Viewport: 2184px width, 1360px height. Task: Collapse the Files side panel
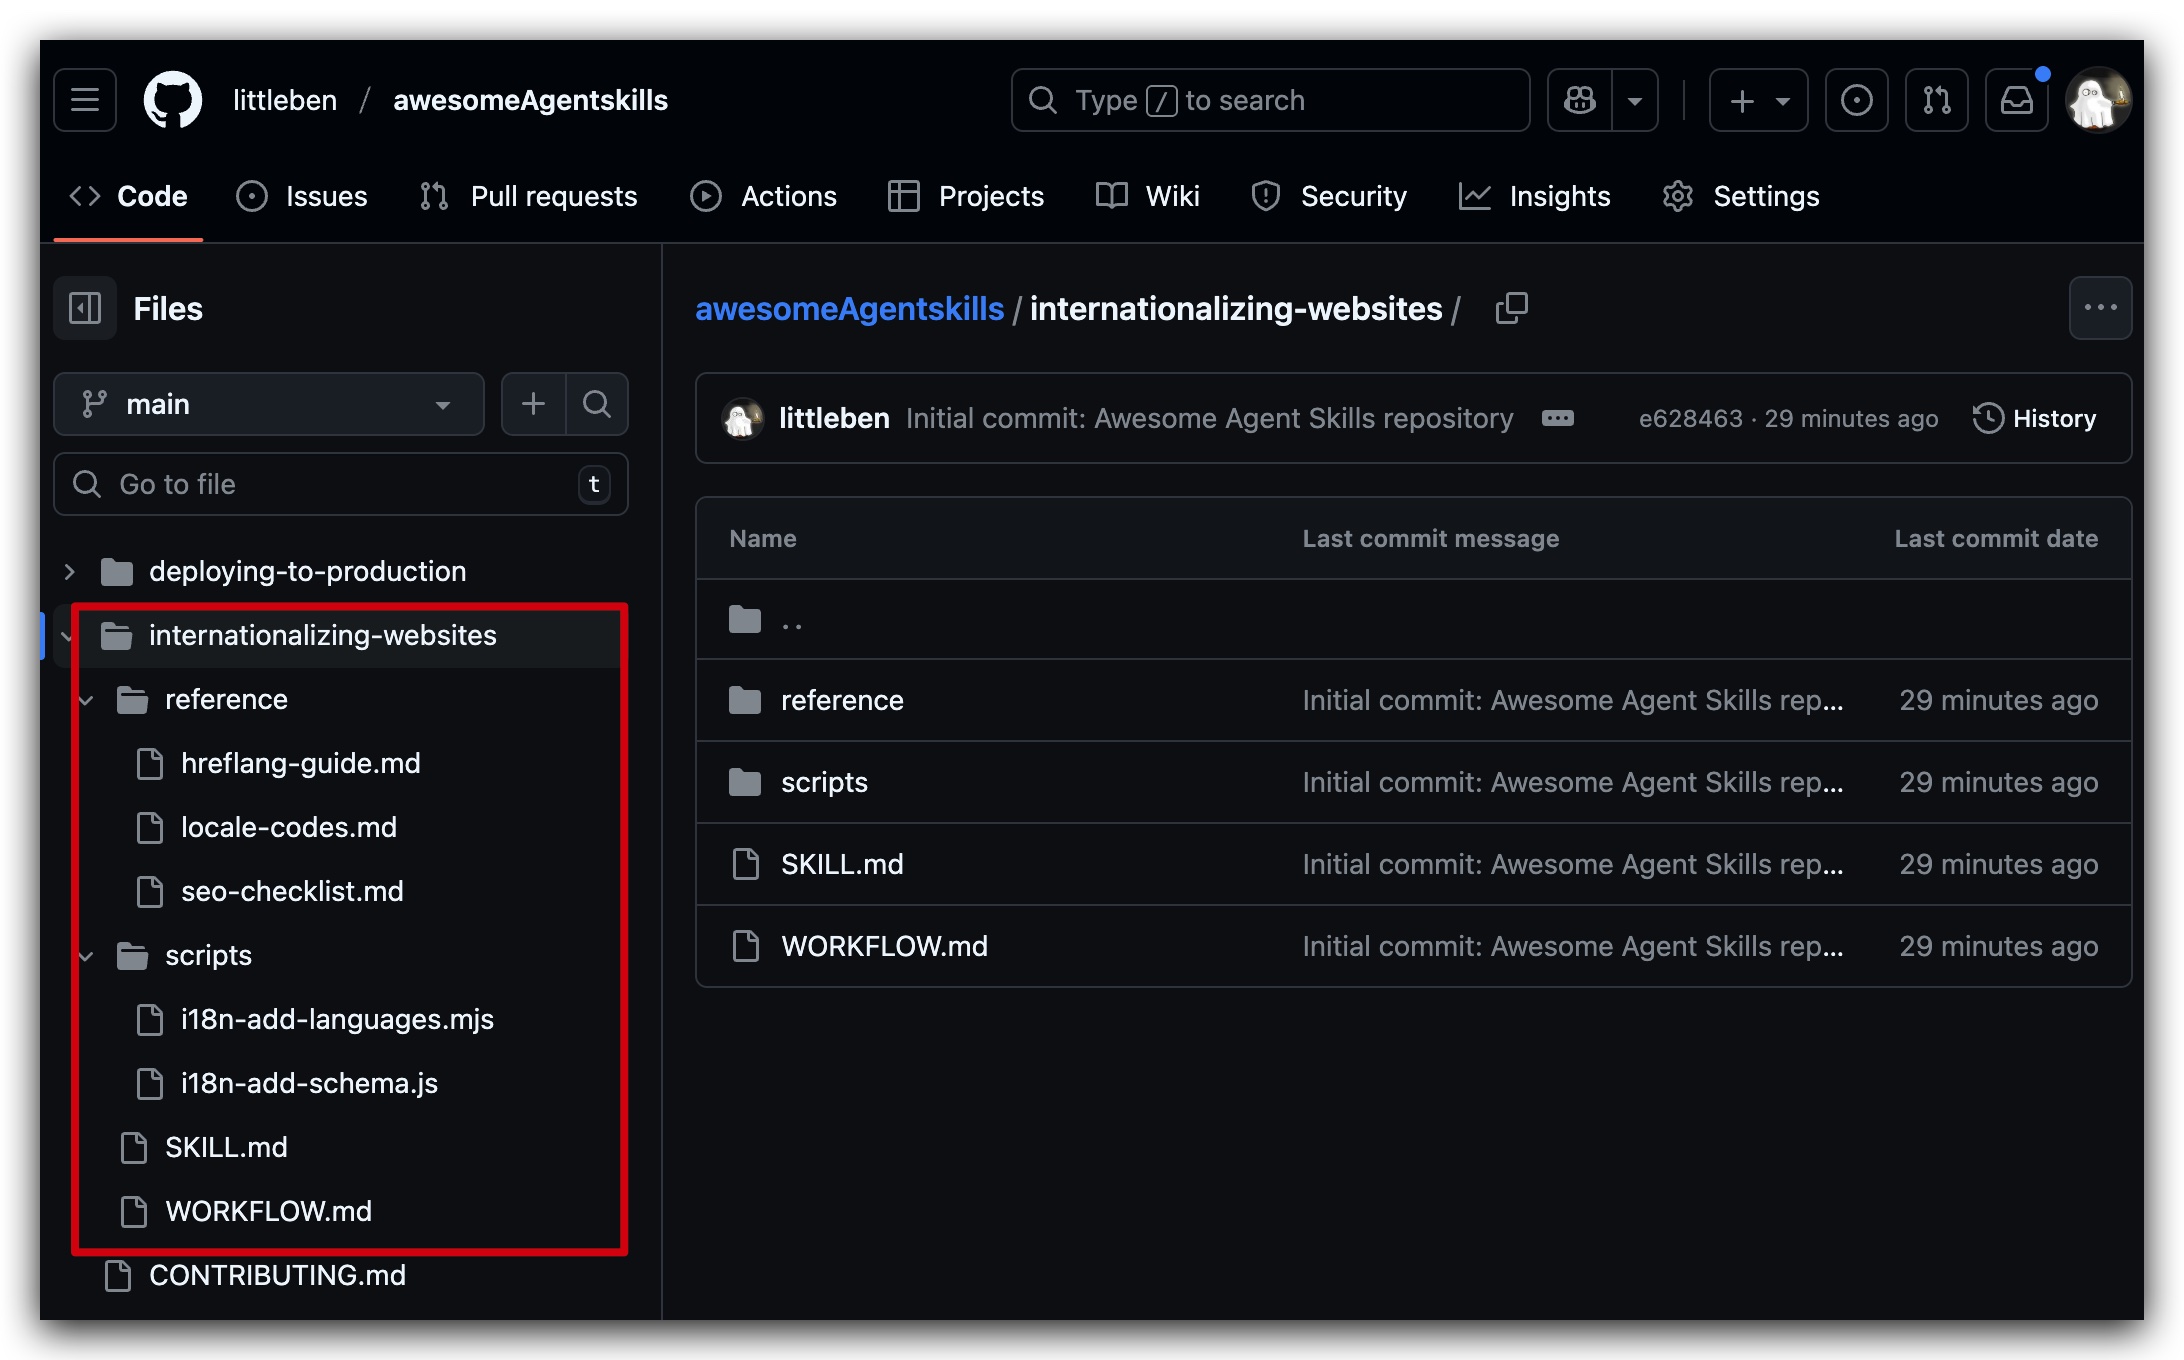[85, 308]
